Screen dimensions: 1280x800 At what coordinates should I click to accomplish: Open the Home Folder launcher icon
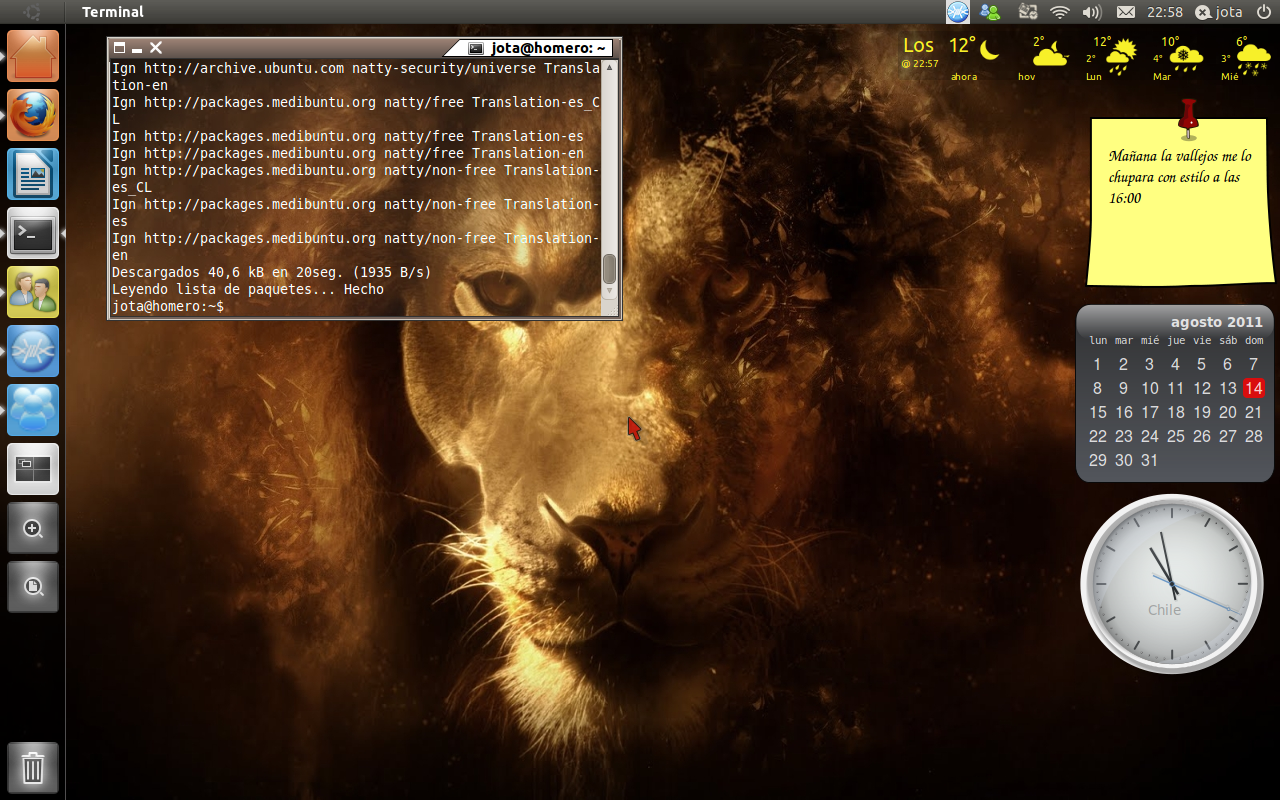click(x=33, y=56)
